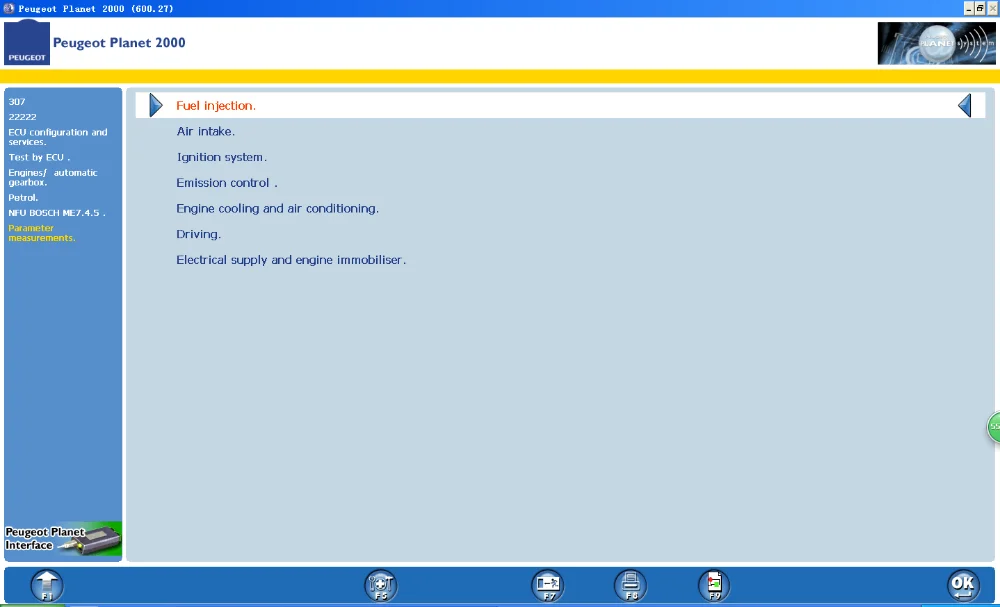Click the F1 up-arrow back button

(x=47, y=585)
